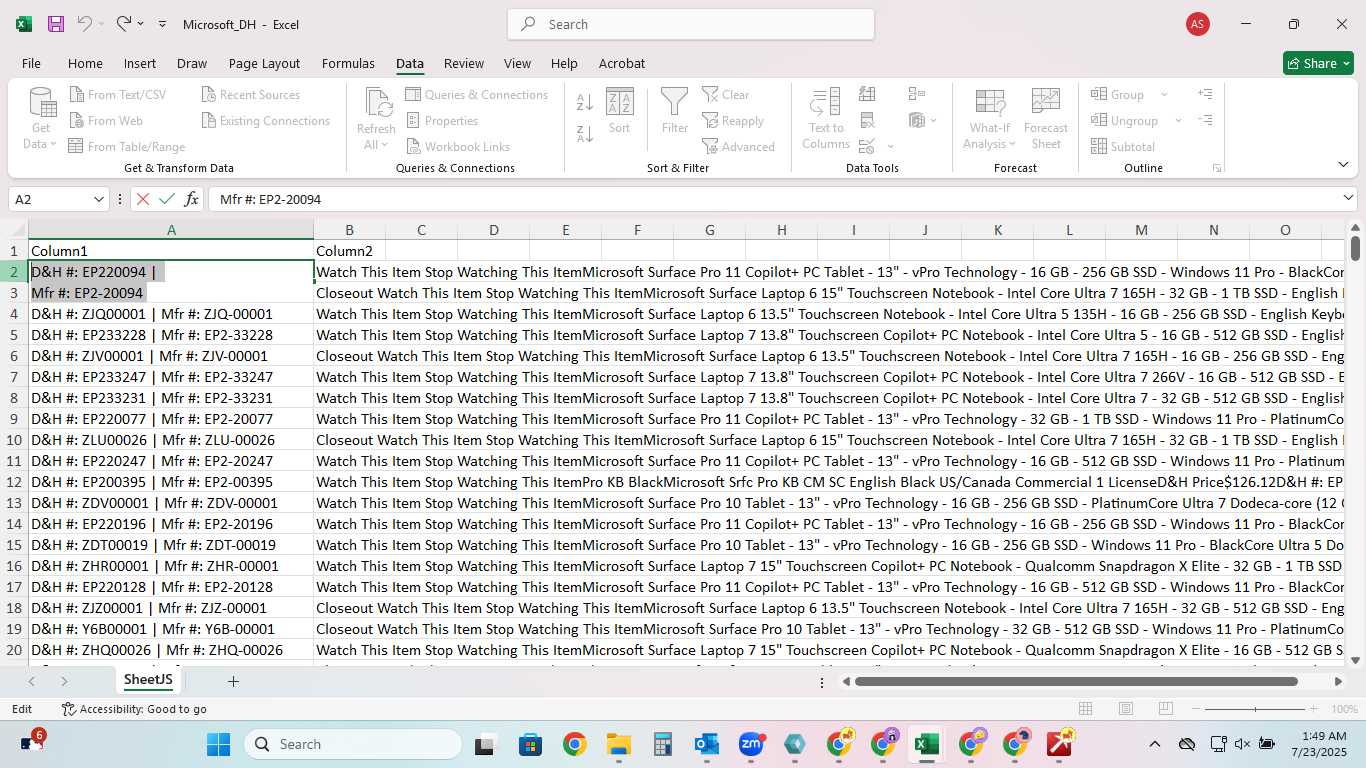Click the Hide Detail outline icon
Image resolution: width=1366 pixels, height=768 pixels.
pyautogui.click(x=1205, y=120)
